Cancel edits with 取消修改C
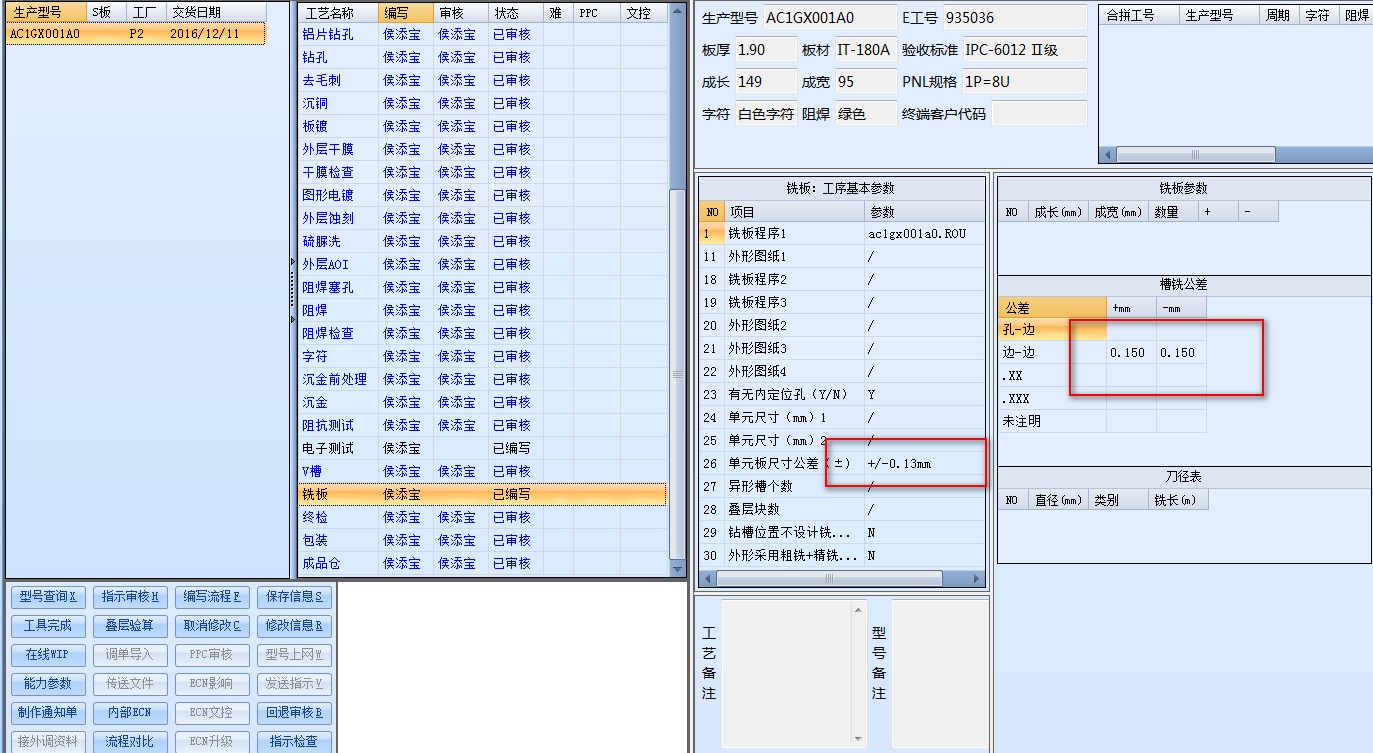 pos(212,626)
